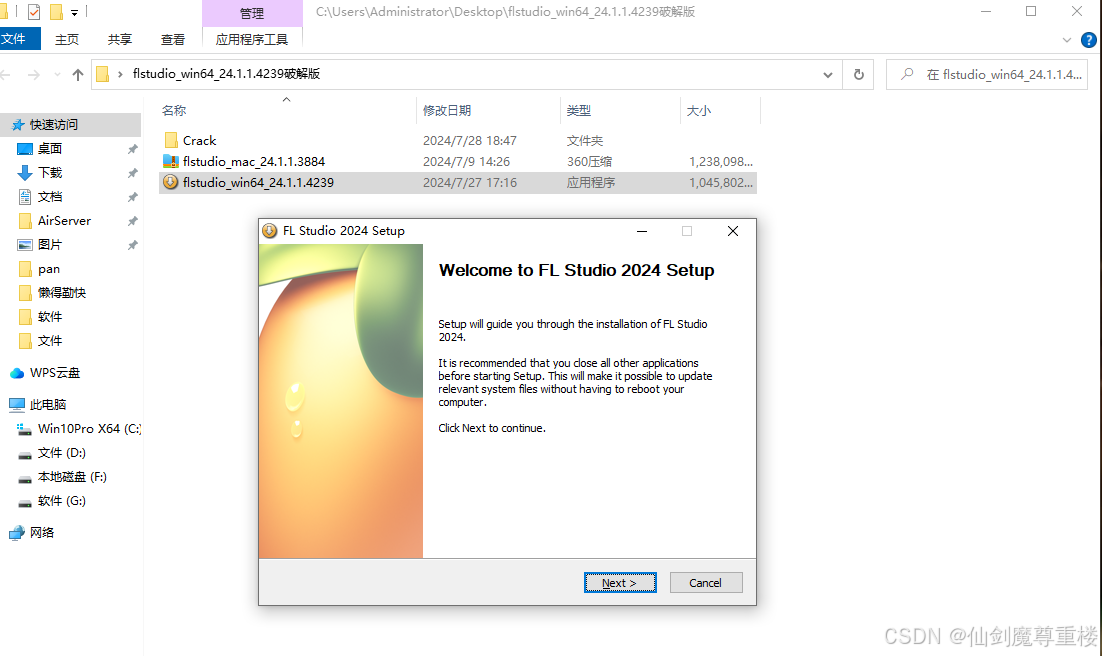Screen dimensions: 1102x656
Task: Expand the address bar history dropdown
Action: (828, 74)
